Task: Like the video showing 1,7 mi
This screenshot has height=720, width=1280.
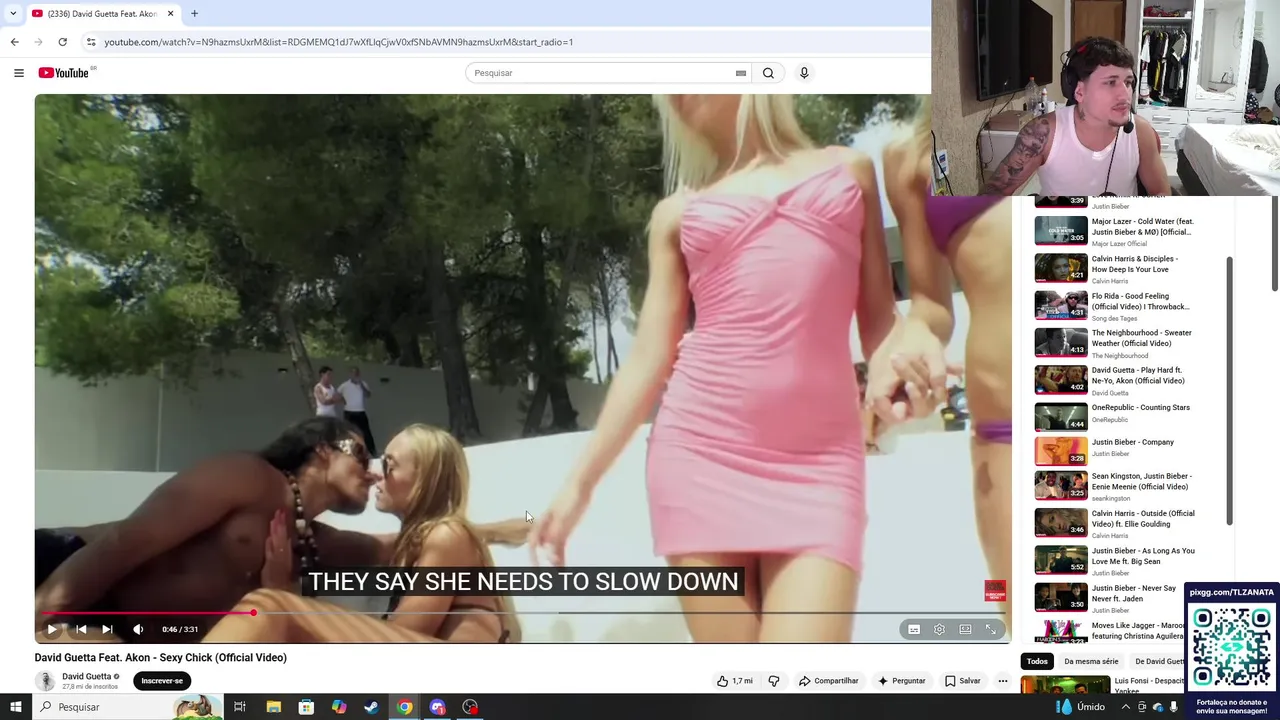Action: click(x=734, y=681)
